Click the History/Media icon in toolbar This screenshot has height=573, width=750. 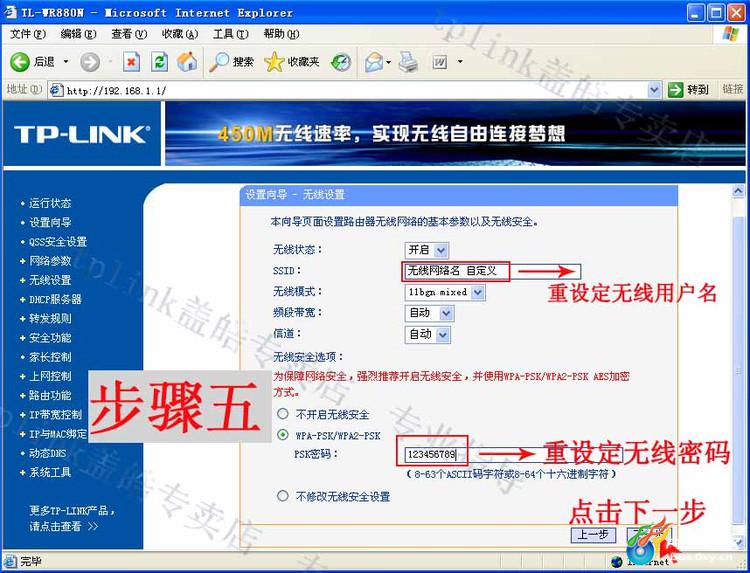(341, 62)
